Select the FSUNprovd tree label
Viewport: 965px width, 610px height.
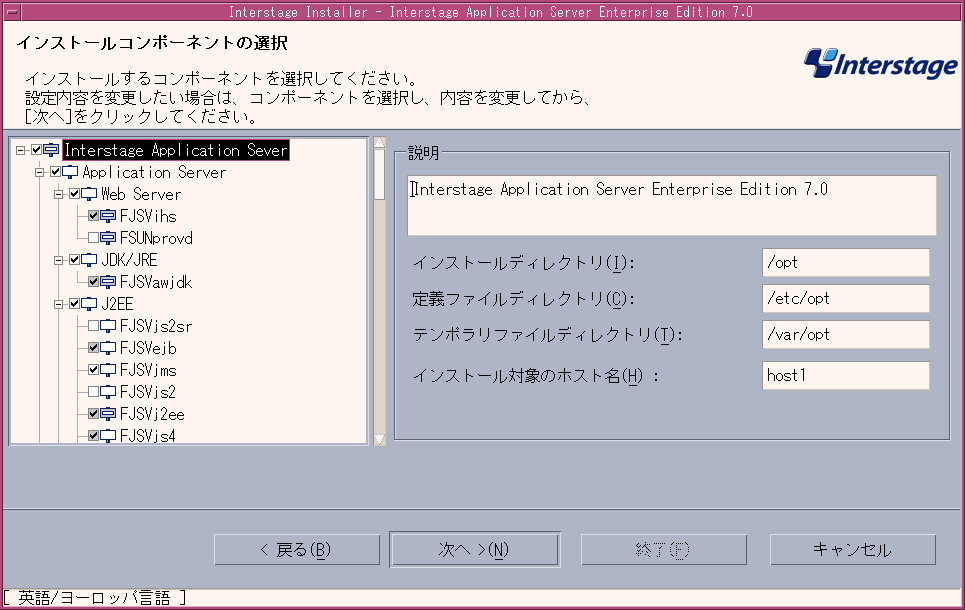(x=156, y=238)
